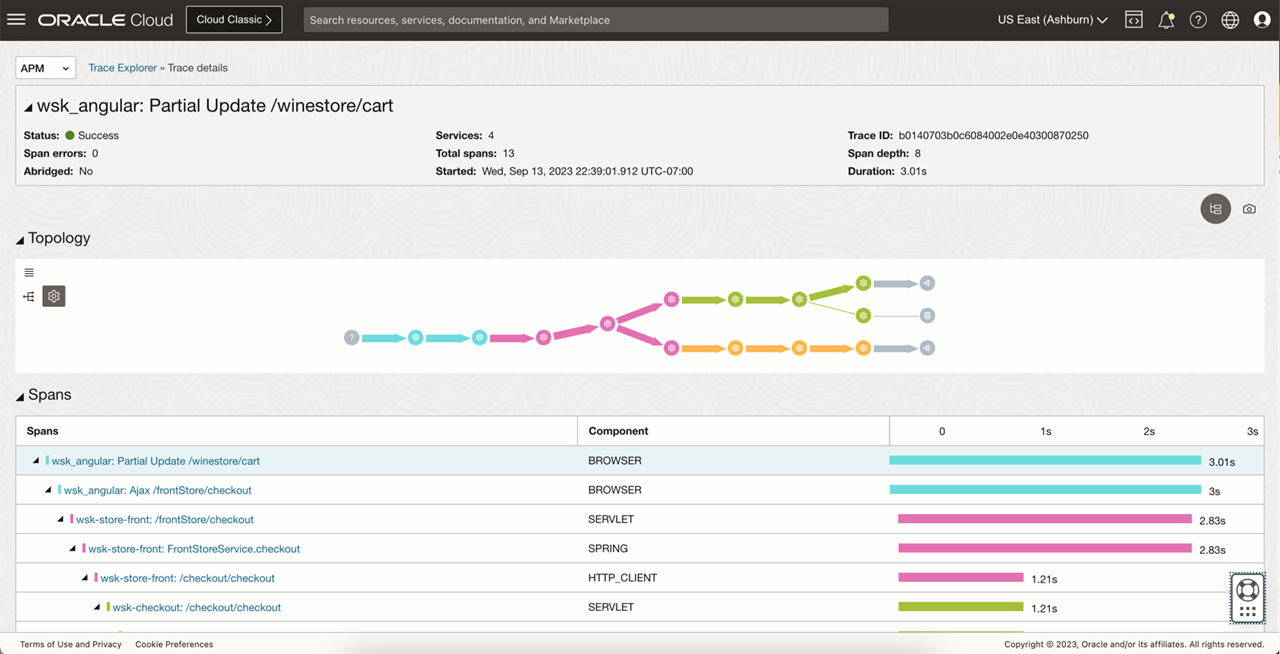Click the 3s cyan Ajax duration bar

pos(1045,490)
